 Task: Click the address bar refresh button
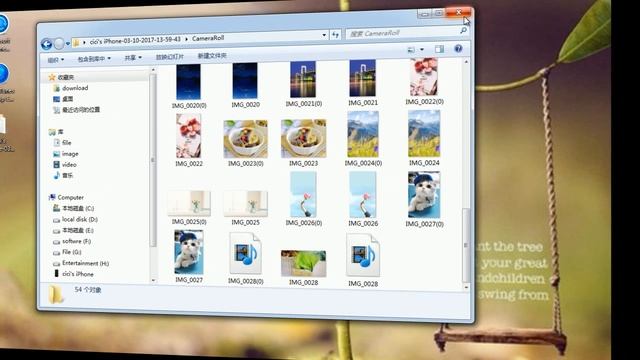tap(336, 35)
